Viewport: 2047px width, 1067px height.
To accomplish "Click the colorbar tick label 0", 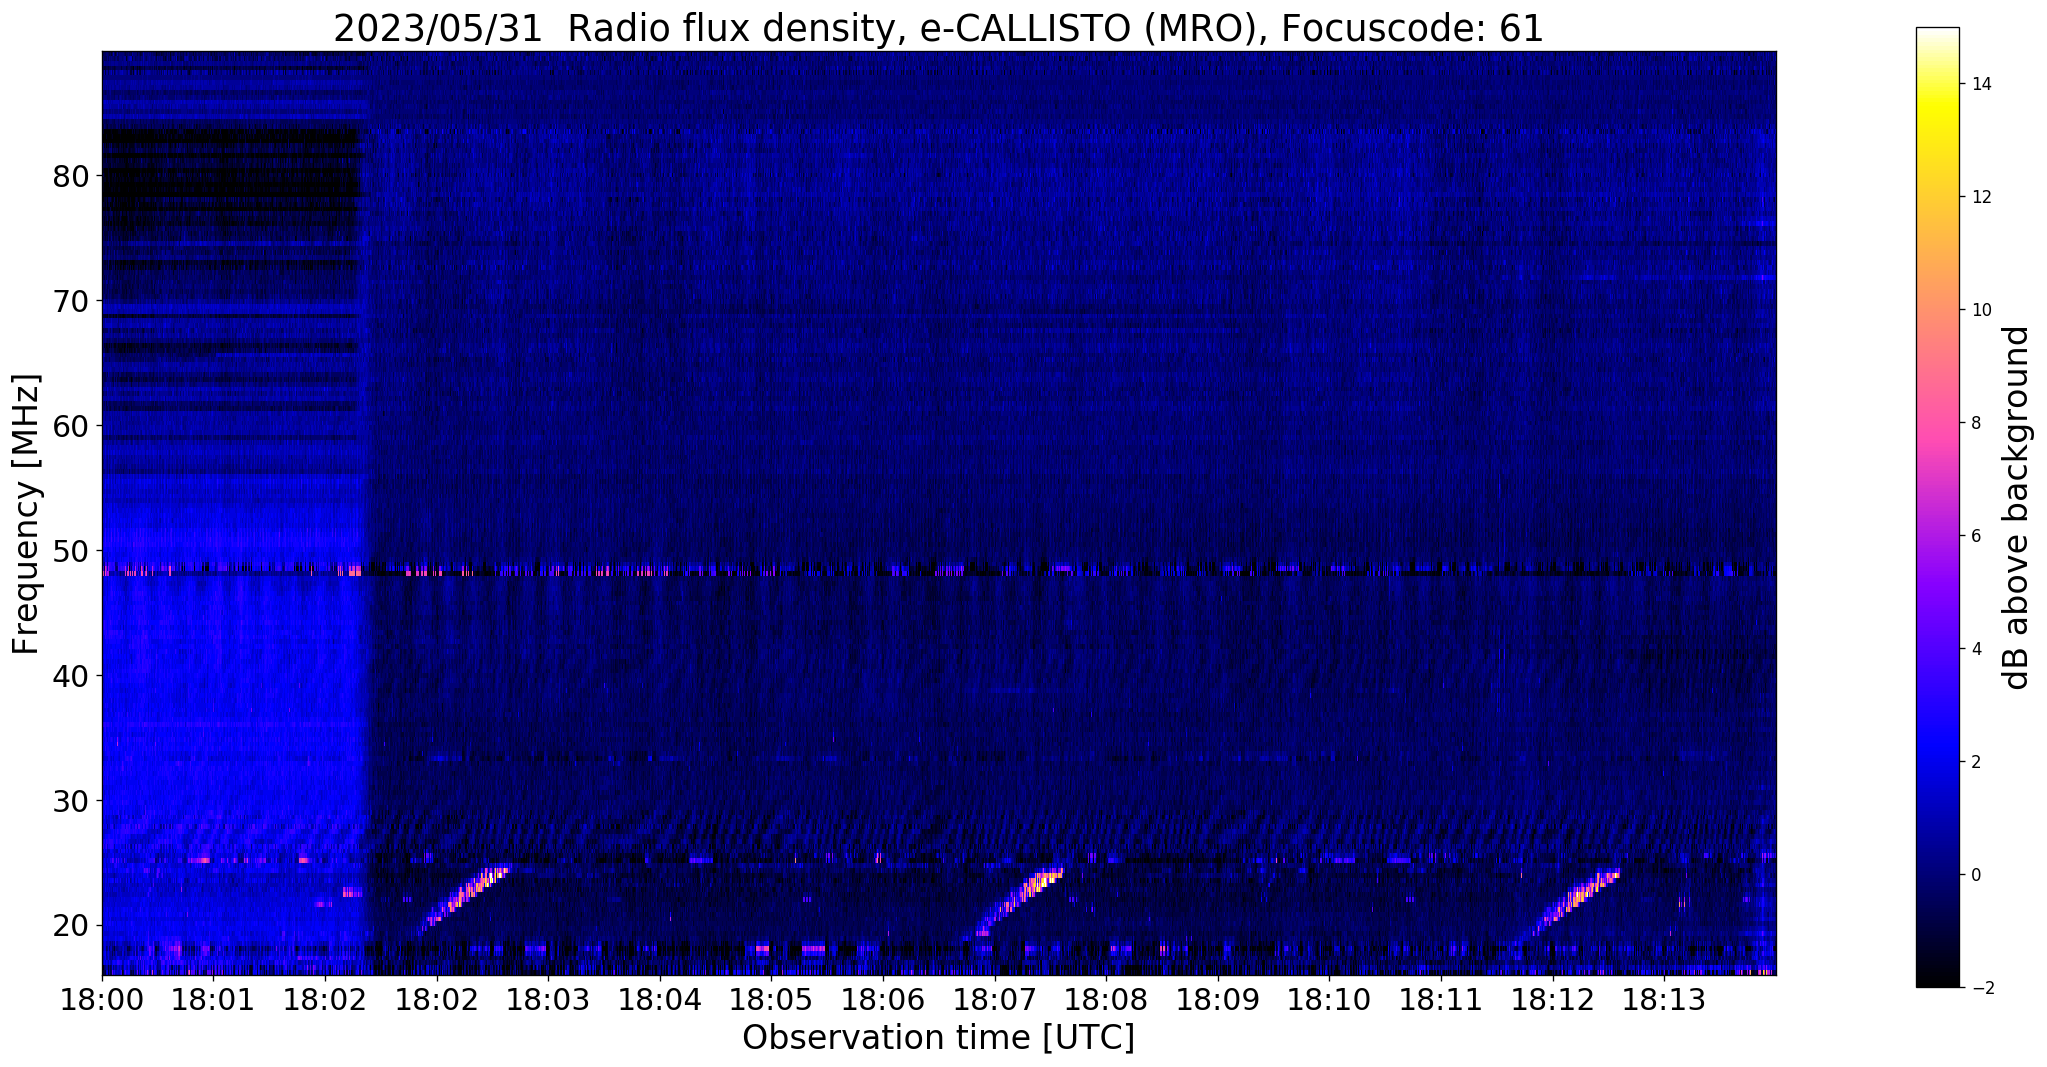I will pyautogui.click(x=1975, y=875).
